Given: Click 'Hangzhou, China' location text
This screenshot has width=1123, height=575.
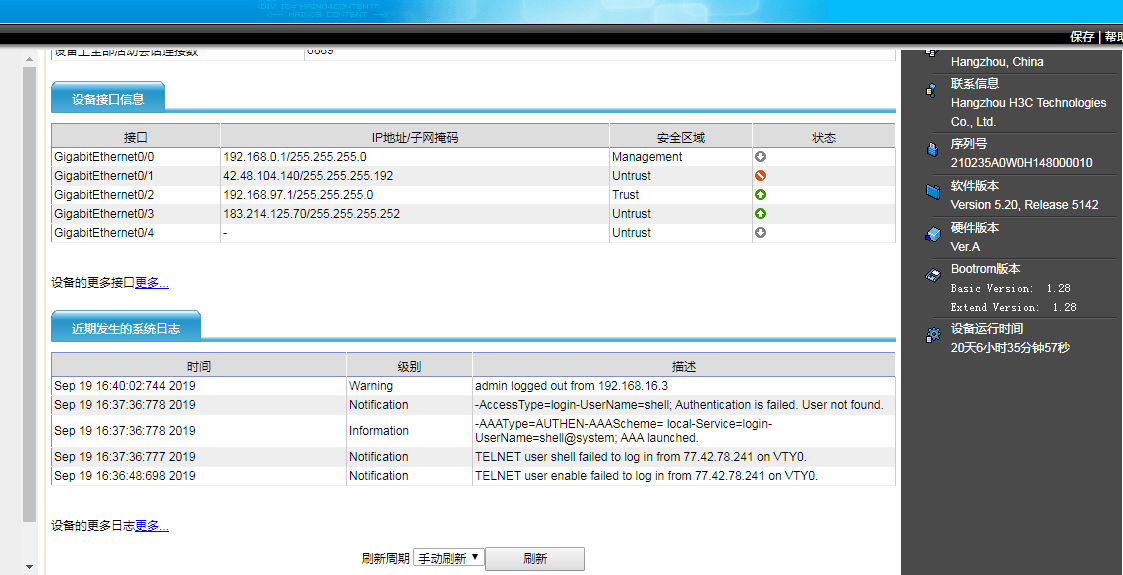Looking at the screenshot, I should tap(997, 62).
